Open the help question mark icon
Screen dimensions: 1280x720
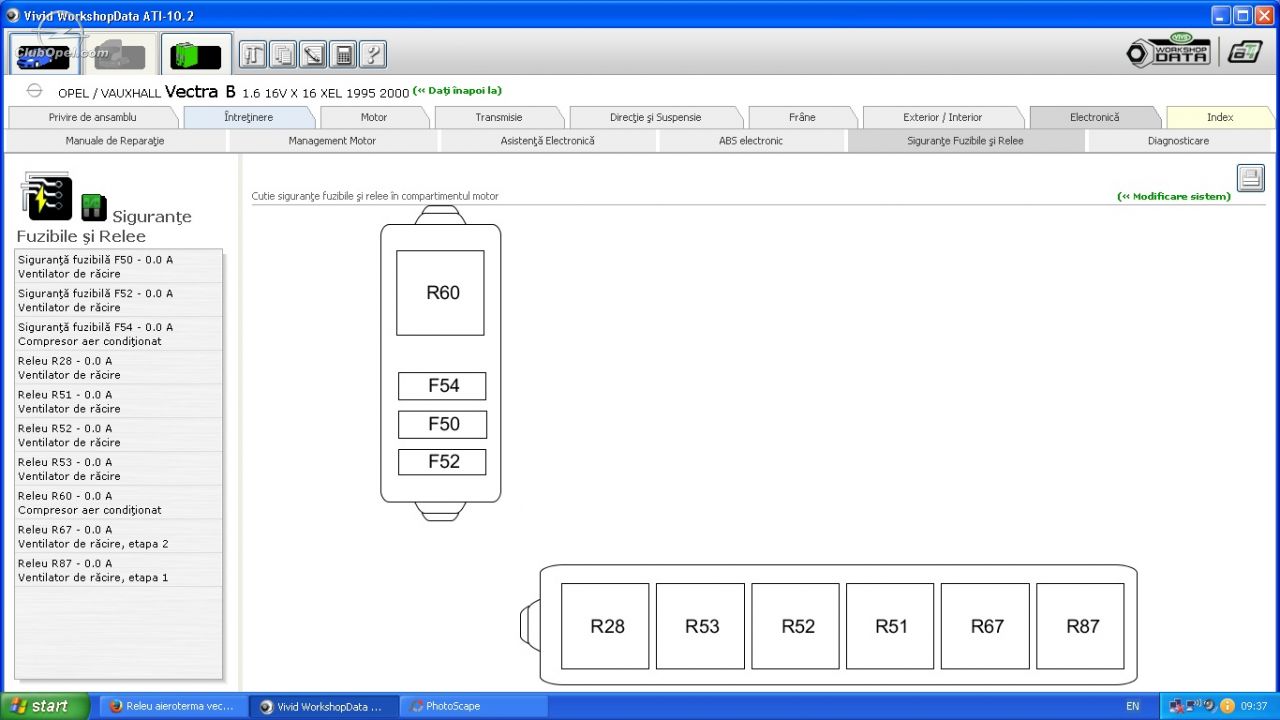(x=373, y=55)
